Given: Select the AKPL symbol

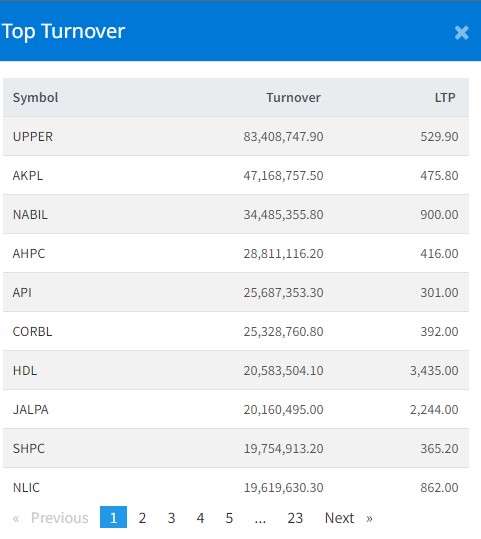Looking at the screenshot, I should pyautogui.click(x=28, y=176).
